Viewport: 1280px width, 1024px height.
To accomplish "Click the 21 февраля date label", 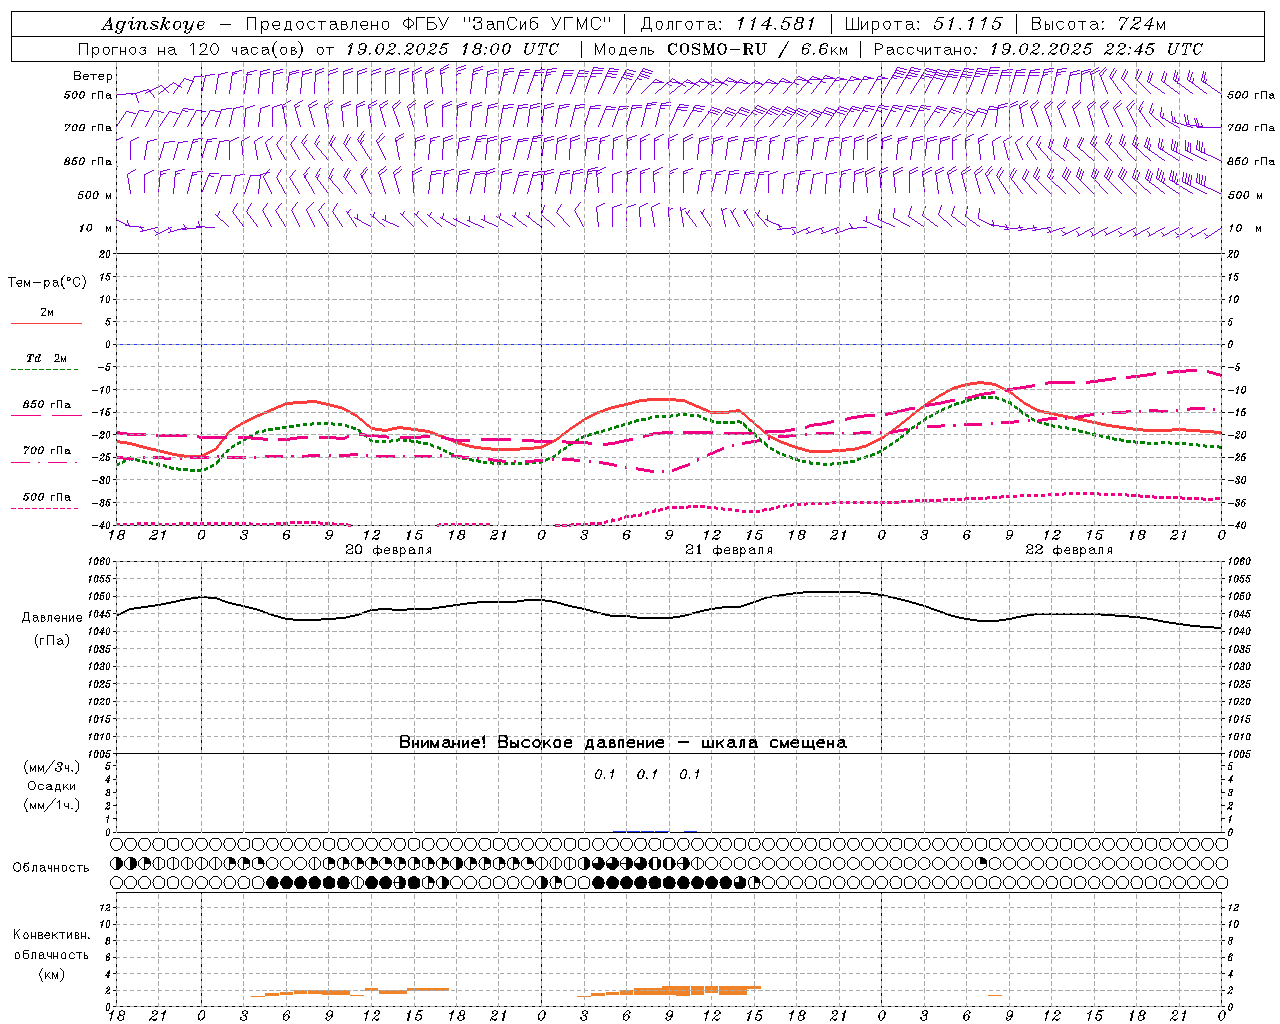I will [729, 550].
